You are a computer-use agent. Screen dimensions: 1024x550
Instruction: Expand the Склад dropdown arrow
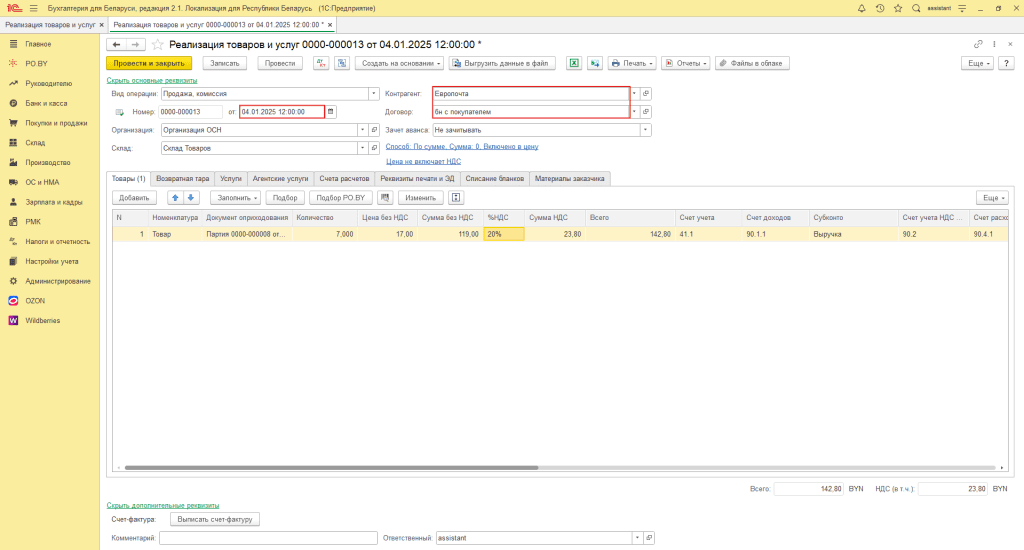pyautogui.click(x=362, y=148)
